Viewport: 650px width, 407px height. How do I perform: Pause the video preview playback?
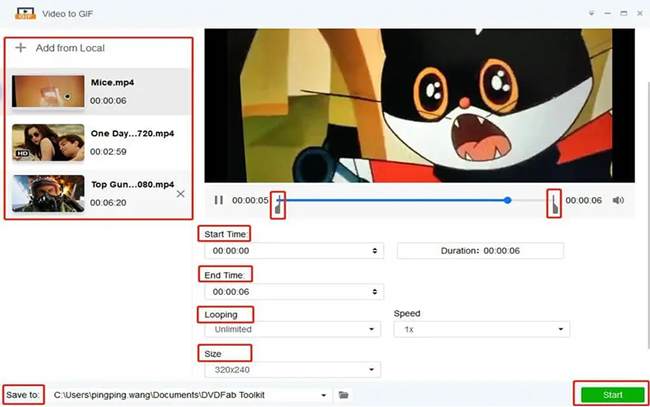point(219,200)
